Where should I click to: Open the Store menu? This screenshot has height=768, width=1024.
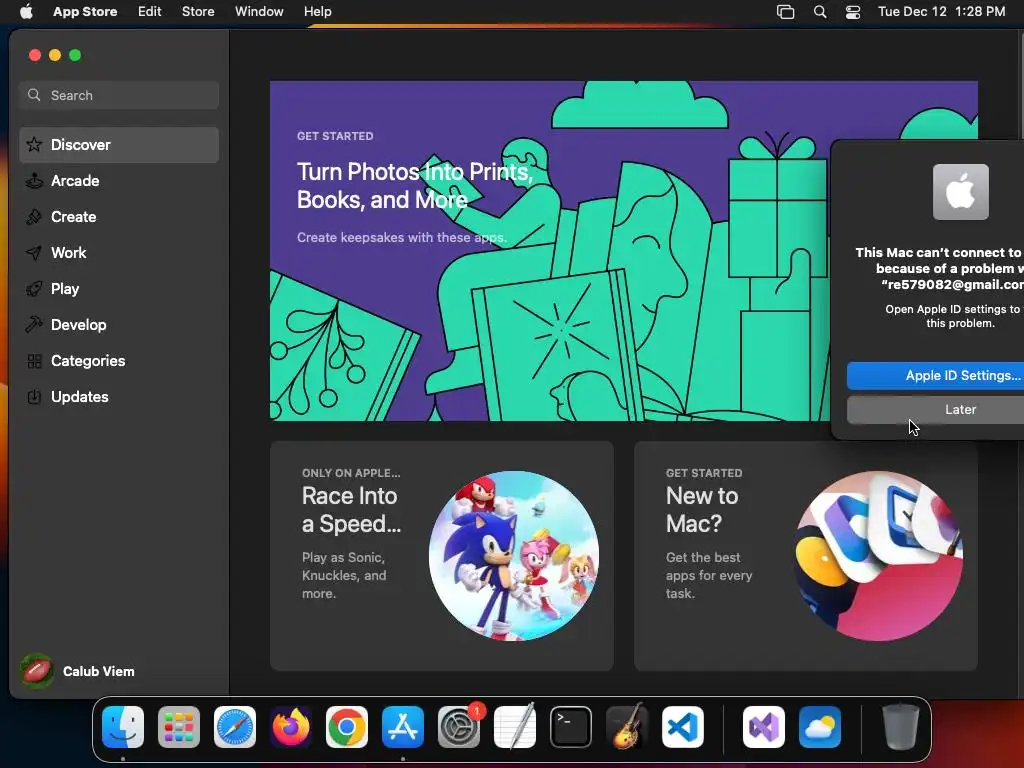(198, 12)
